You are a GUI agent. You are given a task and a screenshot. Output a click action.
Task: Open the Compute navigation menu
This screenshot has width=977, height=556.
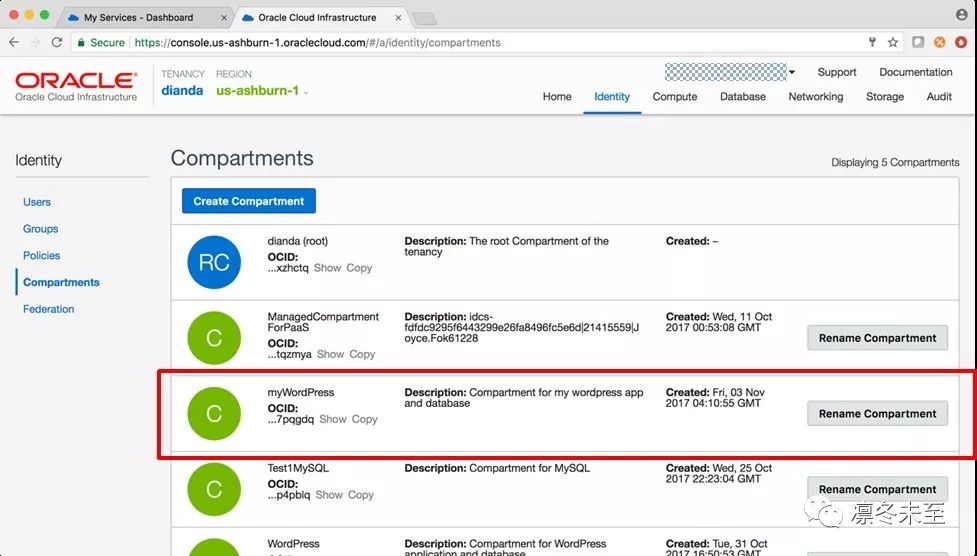click(x=675, y=97)
